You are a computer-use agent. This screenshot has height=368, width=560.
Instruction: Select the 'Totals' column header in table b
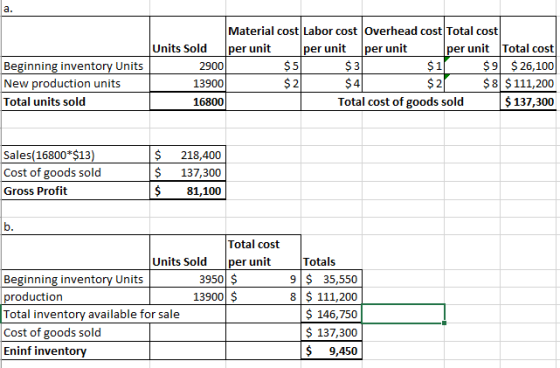[331, 253]
